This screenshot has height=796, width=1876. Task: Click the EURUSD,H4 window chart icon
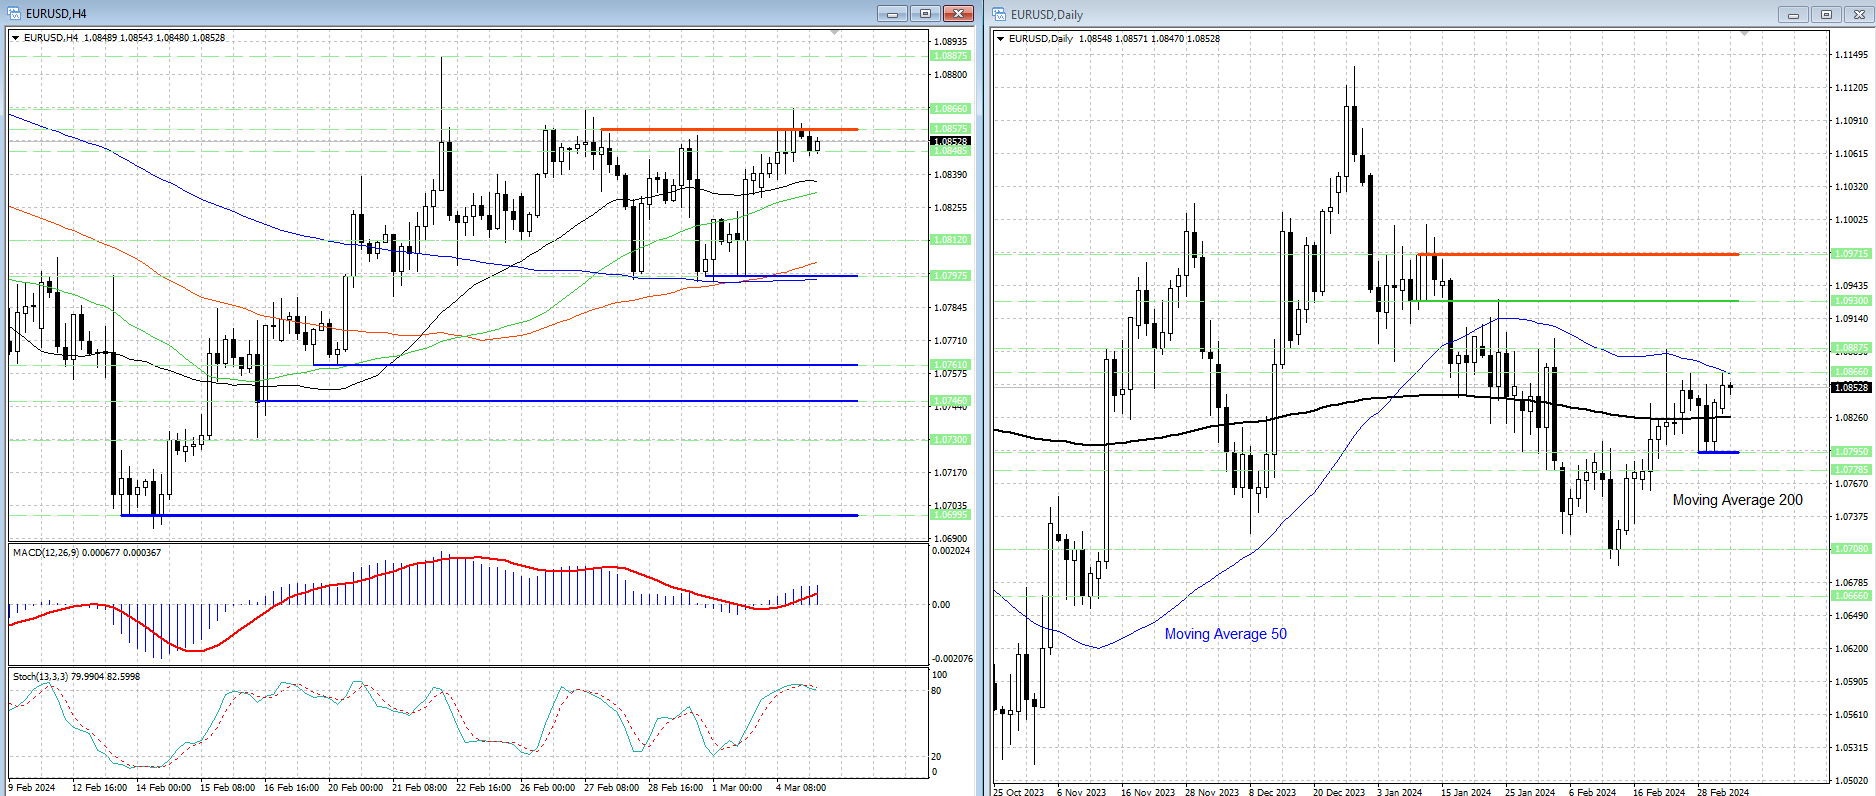(x=14, y=13)
